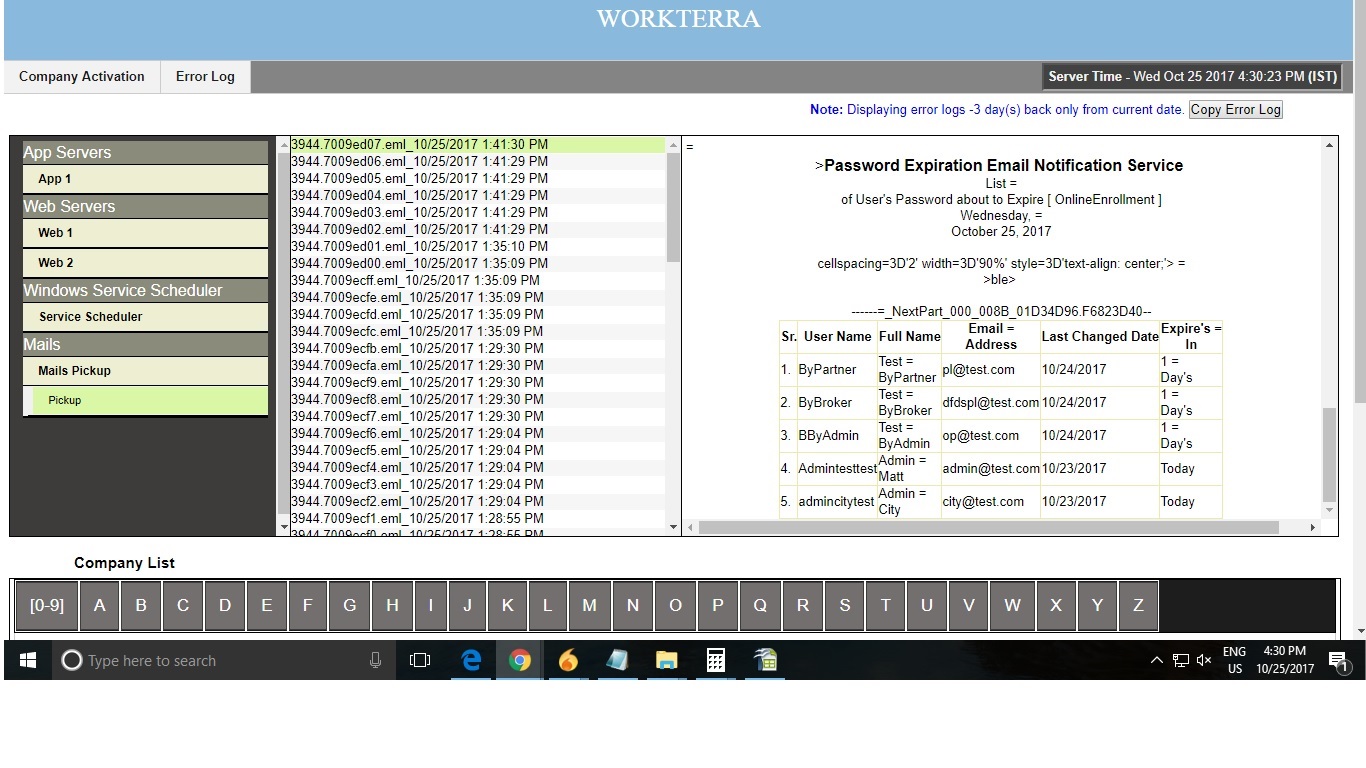This screenshot has width=1366, height=768.
Task: Open the Error Log tab
Action: tap(204, 76)
